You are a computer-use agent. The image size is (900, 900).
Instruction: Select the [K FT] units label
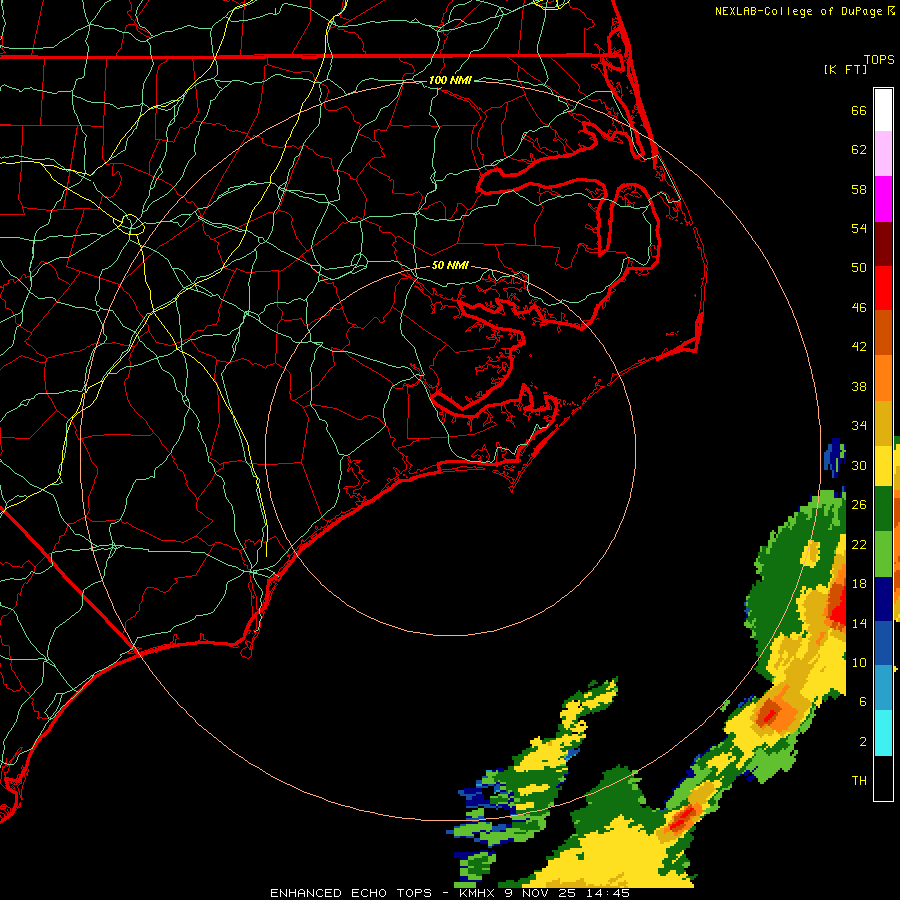tap(845, 69)
